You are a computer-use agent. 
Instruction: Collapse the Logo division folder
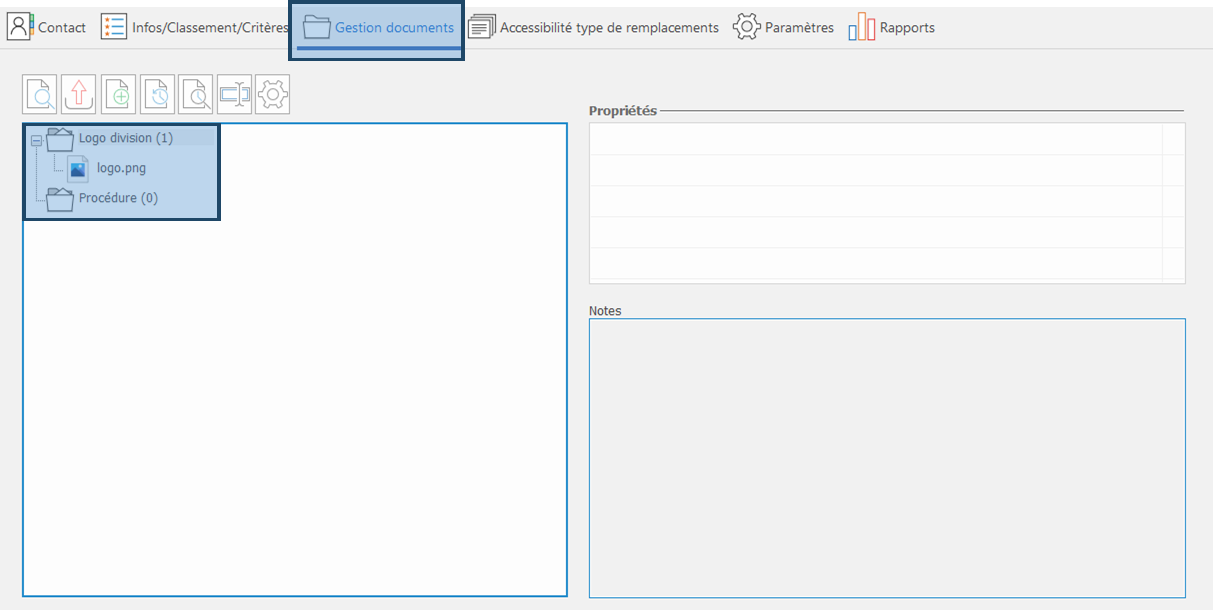click(x=36, y=141)
